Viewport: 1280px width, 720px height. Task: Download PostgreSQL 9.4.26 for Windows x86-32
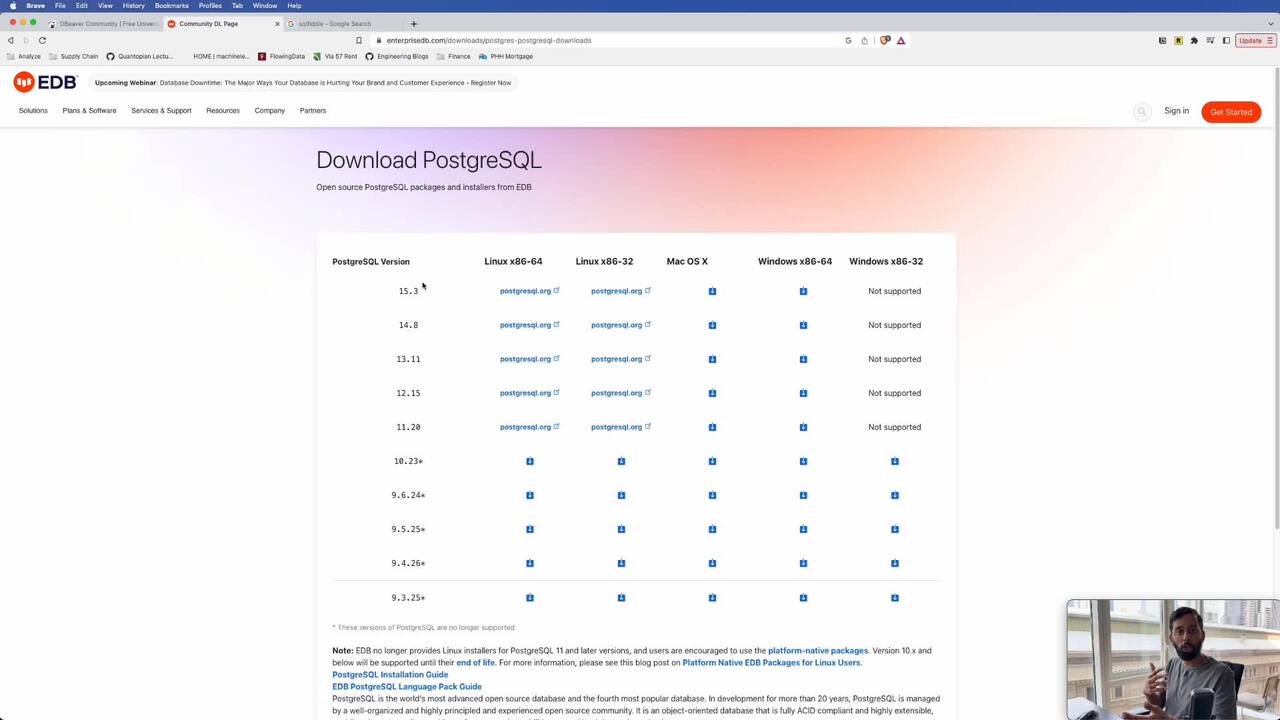click(x=895, y=563)
